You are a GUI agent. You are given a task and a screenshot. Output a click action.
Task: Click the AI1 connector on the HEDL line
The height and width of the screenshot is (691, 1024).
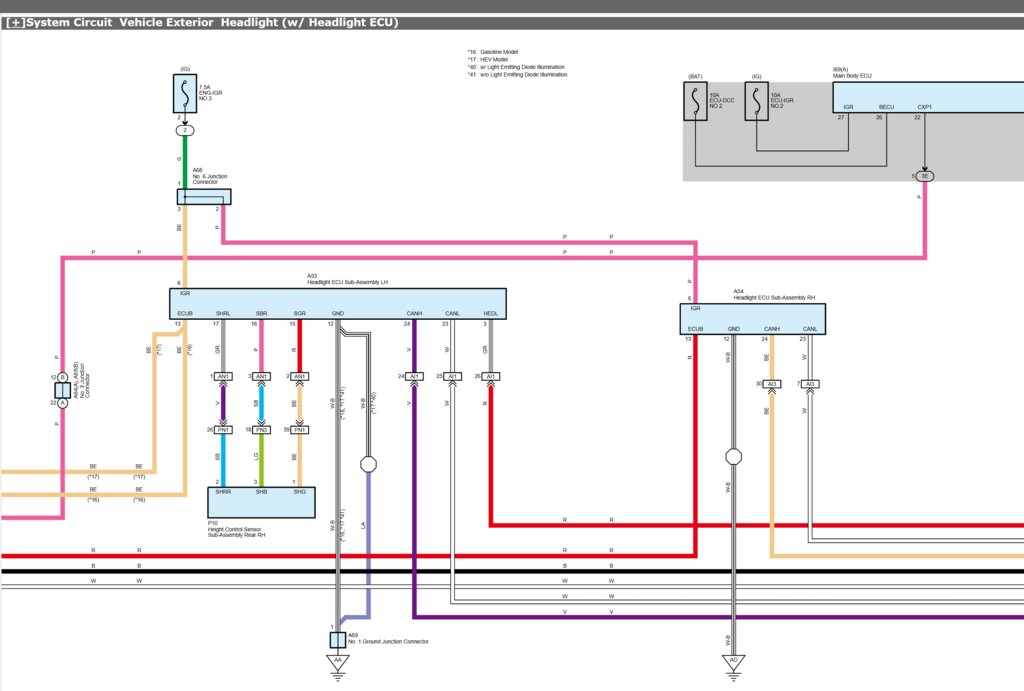click(x=490, y=376)
